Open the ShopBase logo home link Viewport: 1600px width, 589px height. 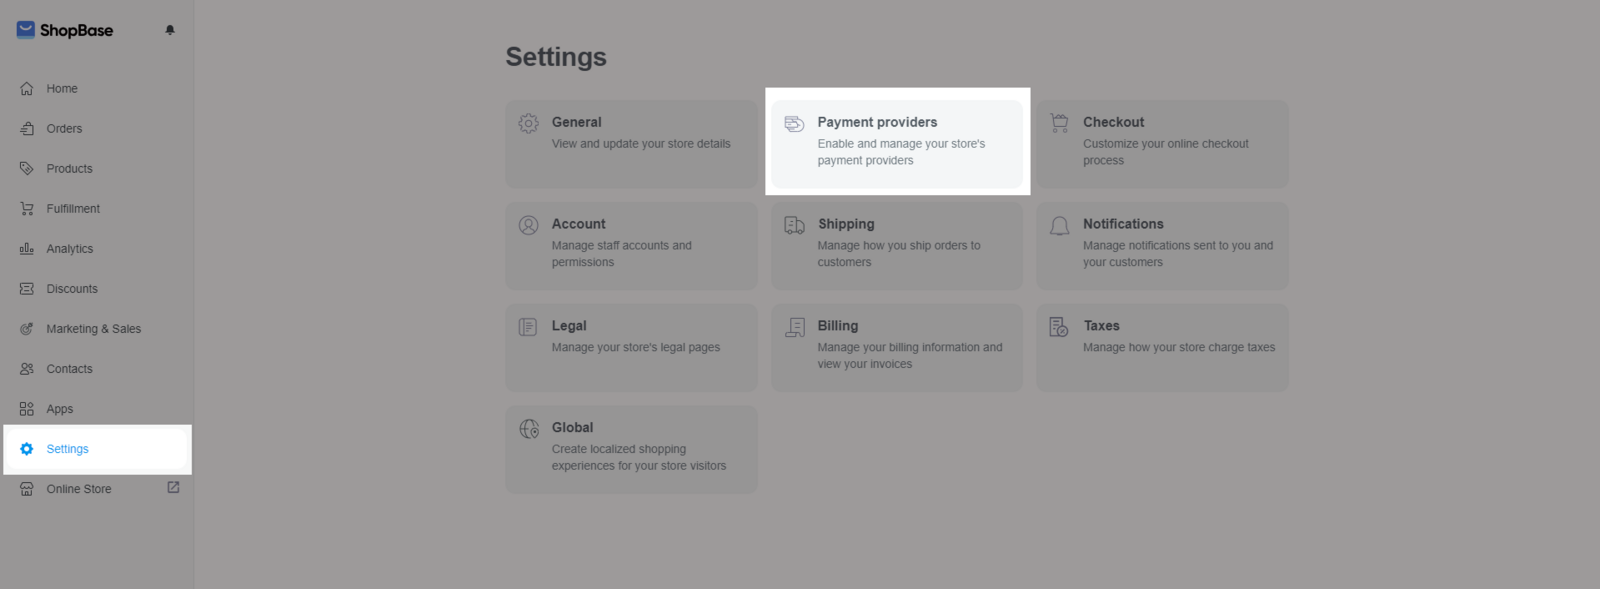pos(65,30)
